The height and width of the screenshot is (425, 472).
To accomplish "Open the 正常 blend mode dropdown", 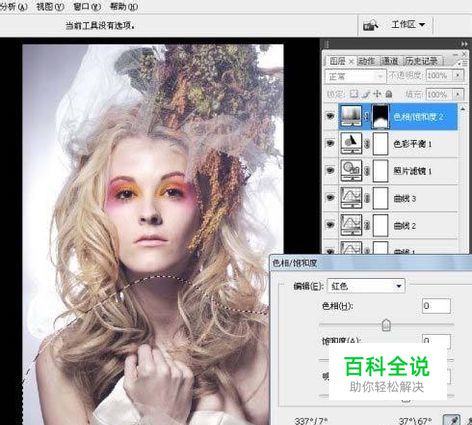I will [355, 76].
